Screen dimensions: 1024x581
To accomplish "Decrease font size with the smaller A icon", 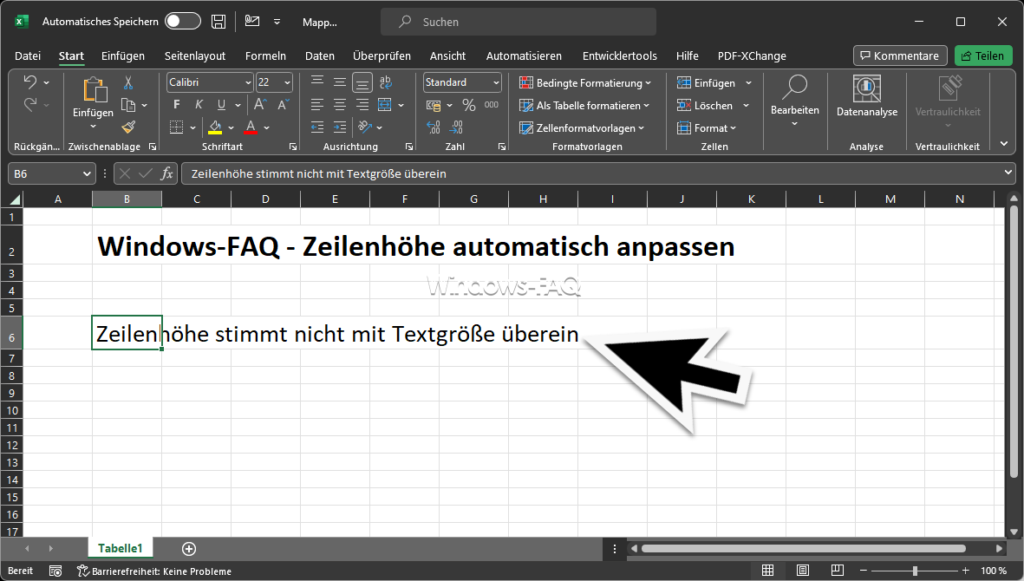I will click(x=283, y=104).
